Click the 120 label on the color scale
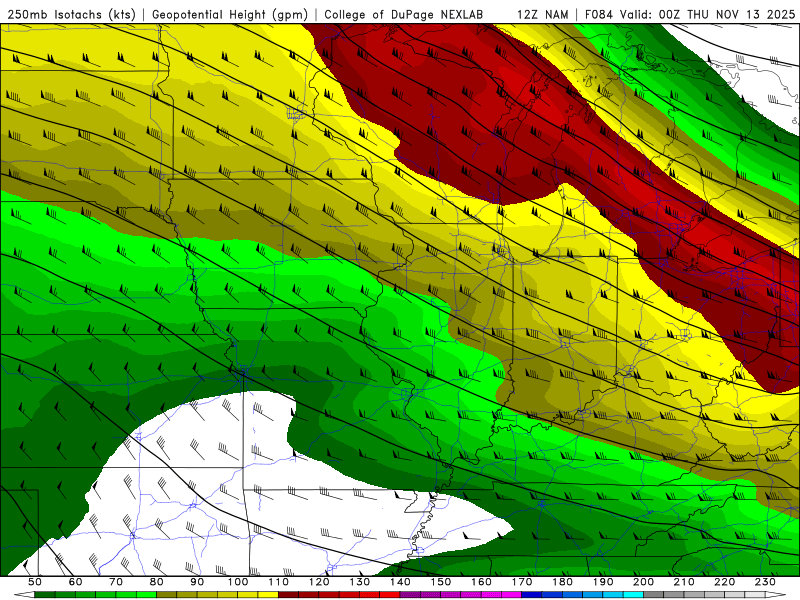The image size is (800, 600). coord(319,582)
